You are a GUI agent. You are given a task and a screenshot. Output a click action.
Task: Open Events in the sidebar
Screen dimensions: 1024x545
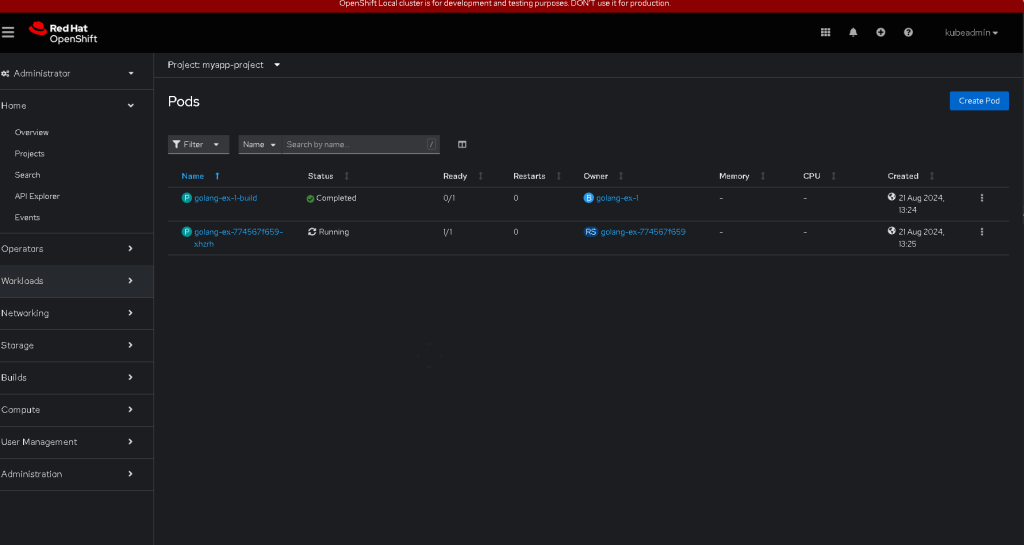pyautogui.click(x=27, y=217)
